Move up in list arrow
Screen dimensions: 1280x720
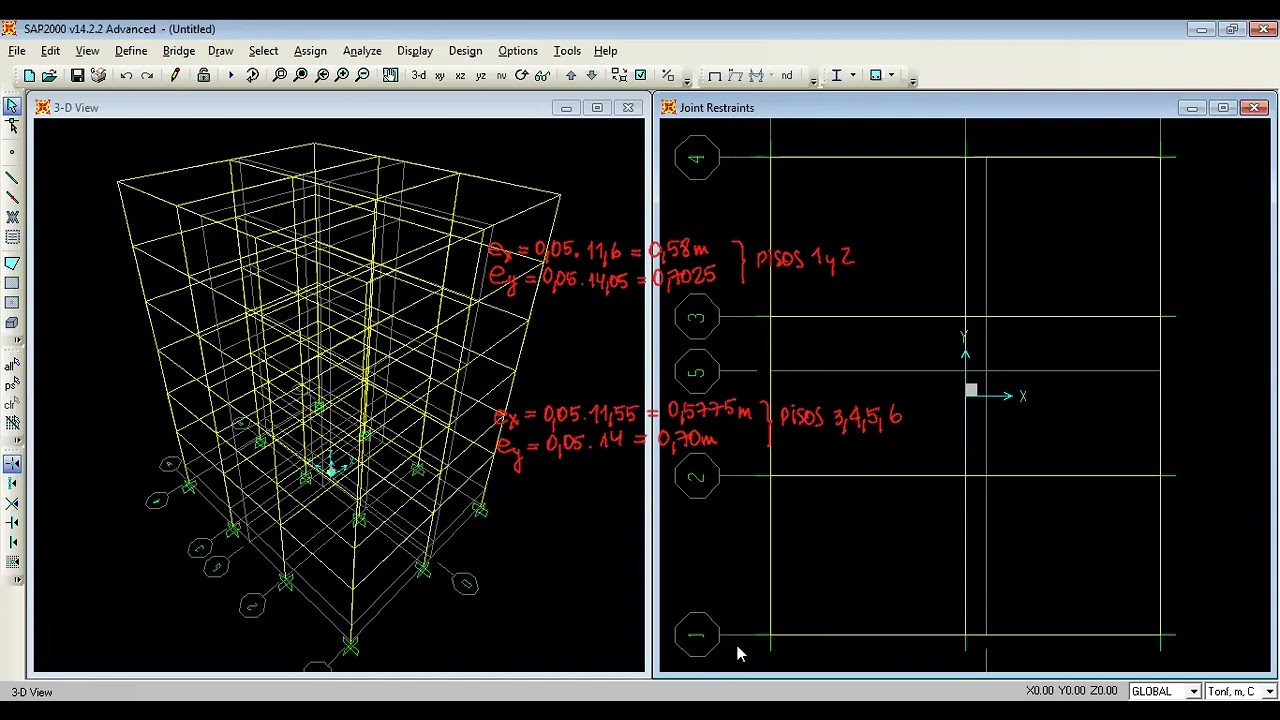pos(571,76)
